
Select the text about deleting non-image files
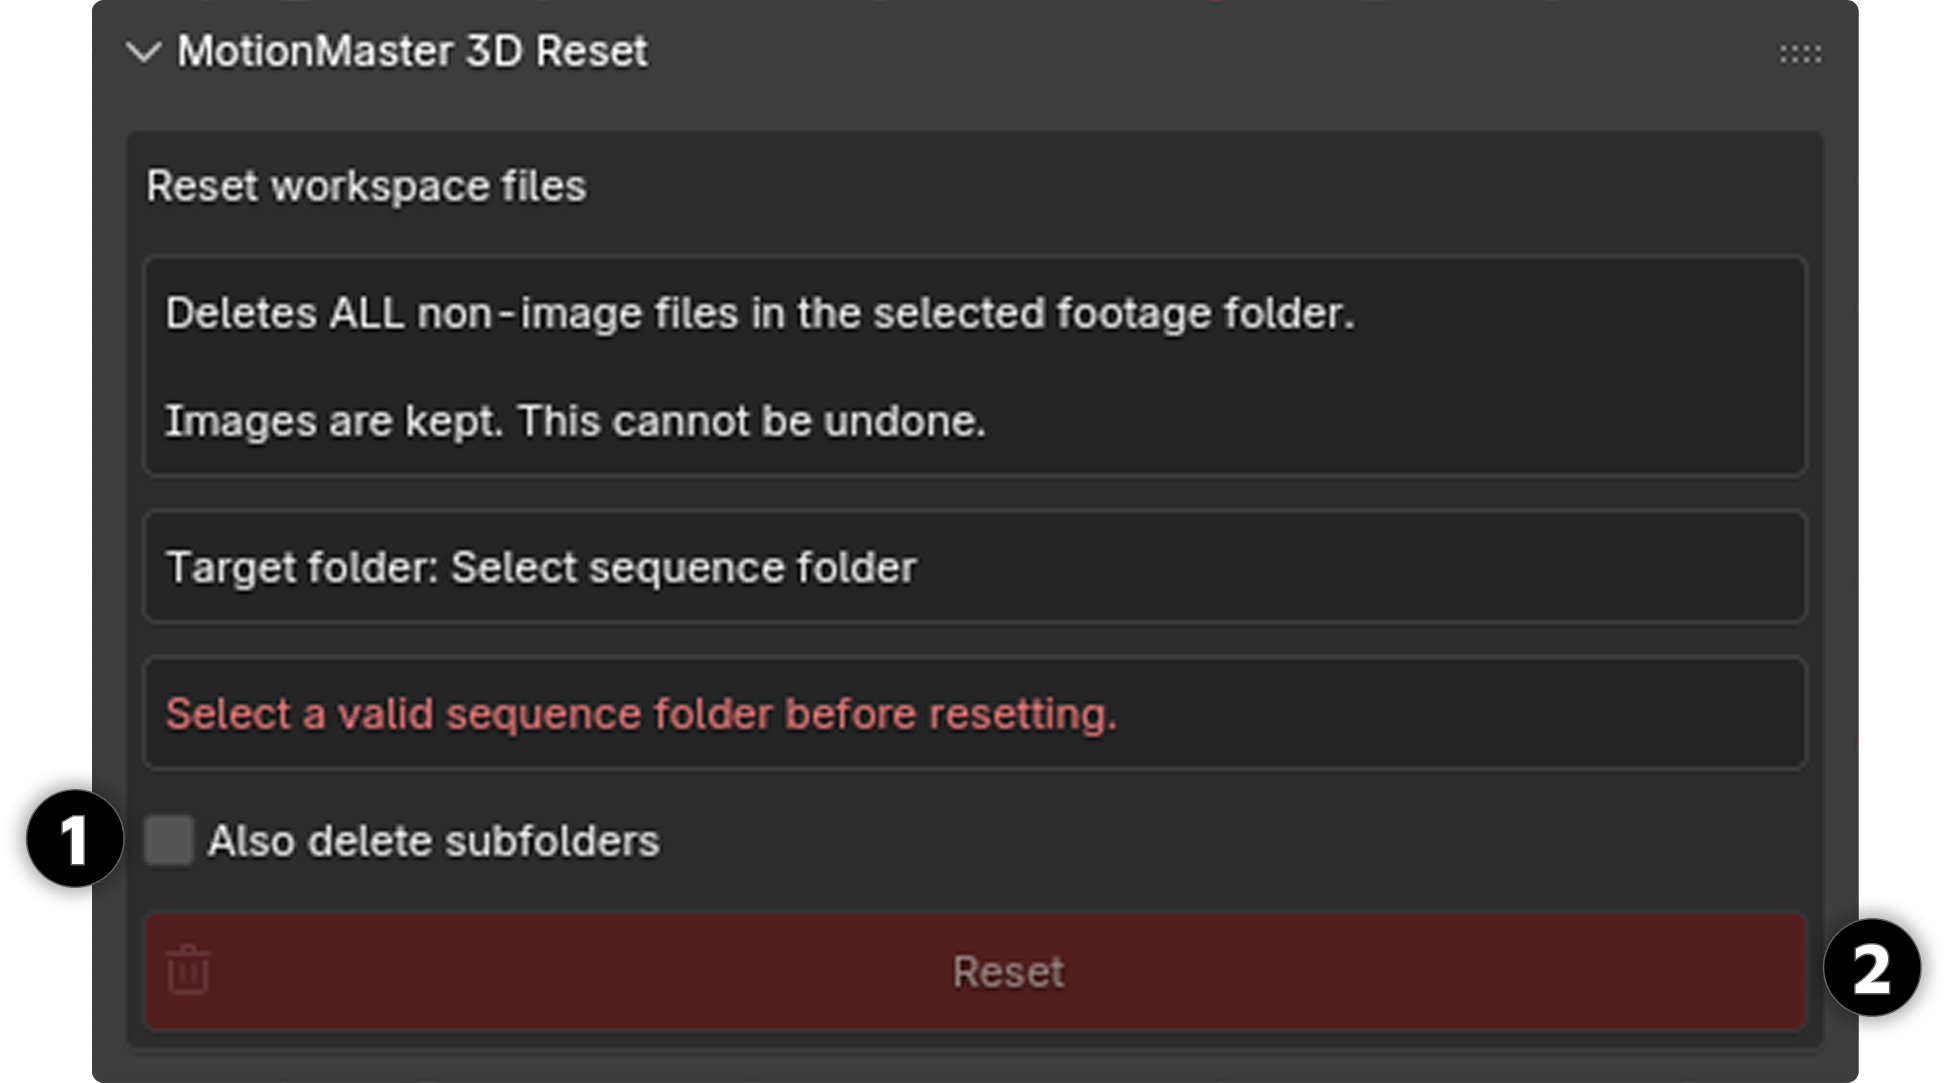pos(761,313)
